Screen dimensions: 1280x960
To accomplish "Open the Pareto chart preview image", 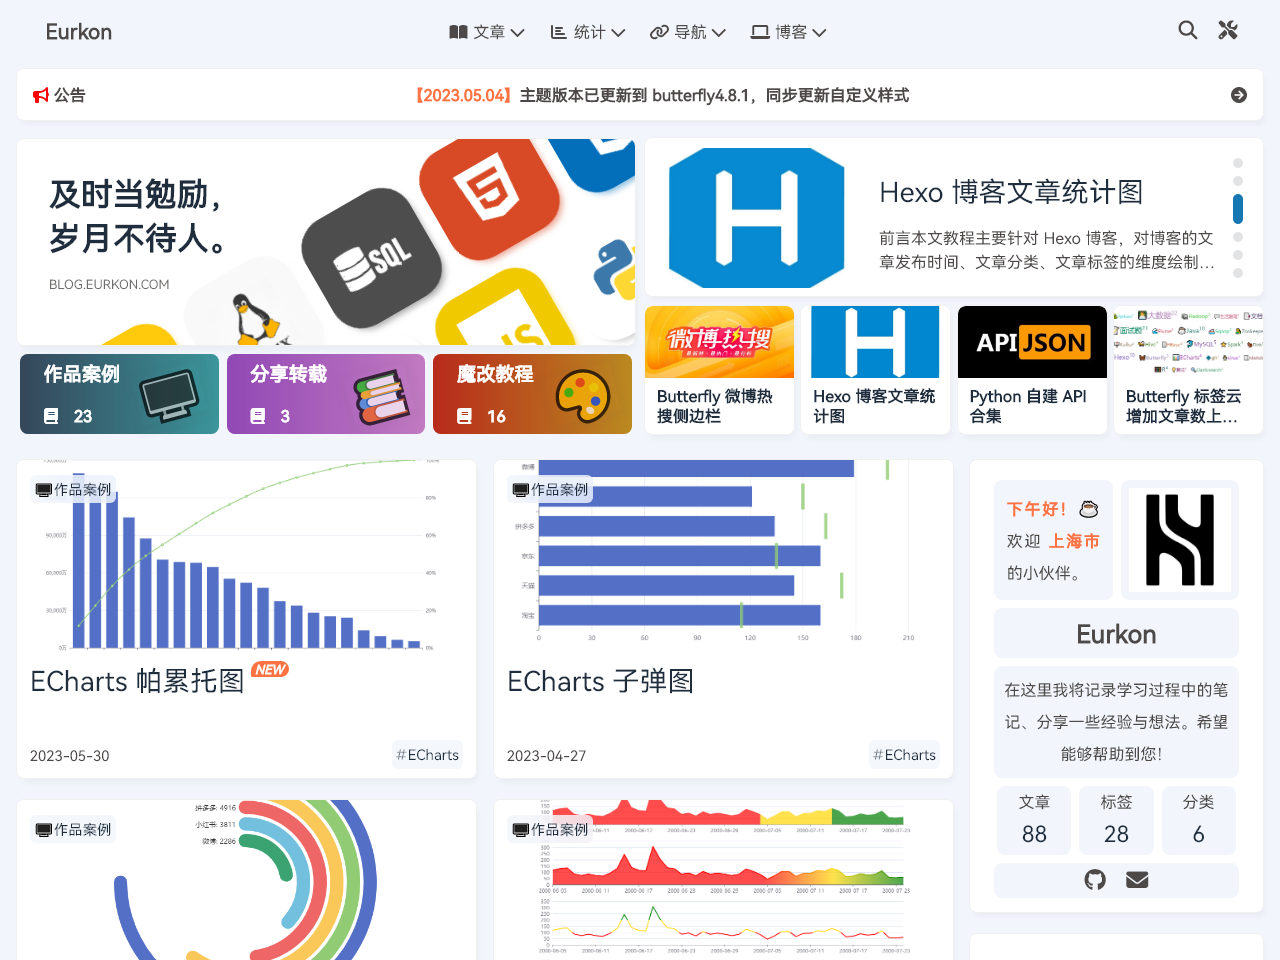I will click(x=246, y=555).
